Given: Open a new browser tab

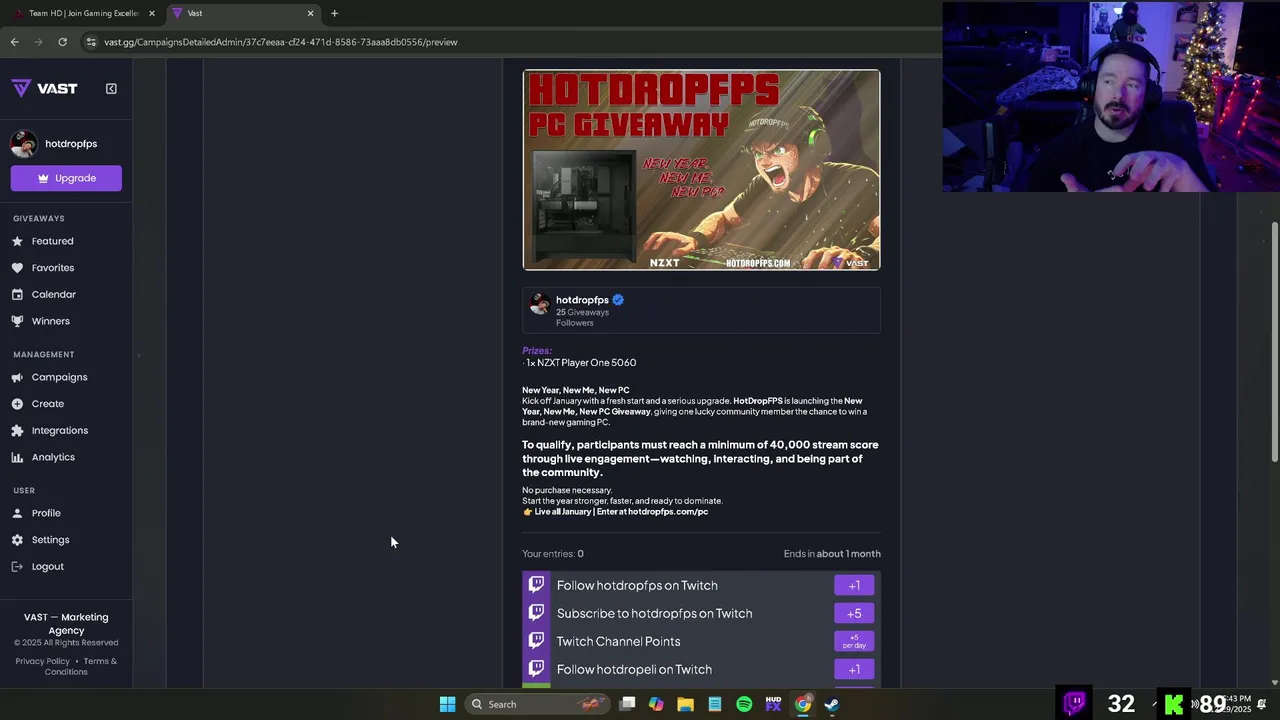Looking at the screenshot, I should [x=334, y=13].
